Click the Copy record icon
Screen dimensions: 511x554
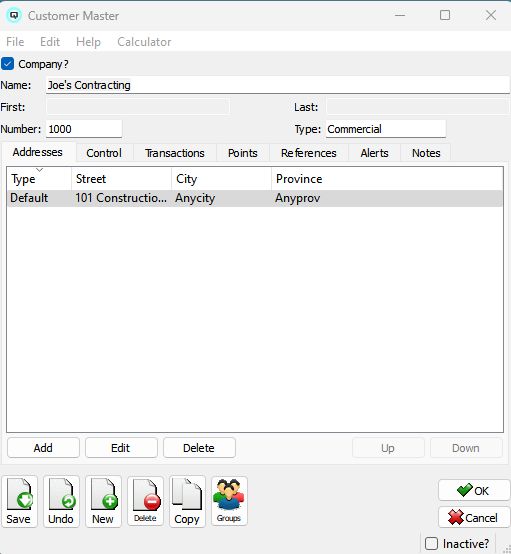(x=187, y=501)
